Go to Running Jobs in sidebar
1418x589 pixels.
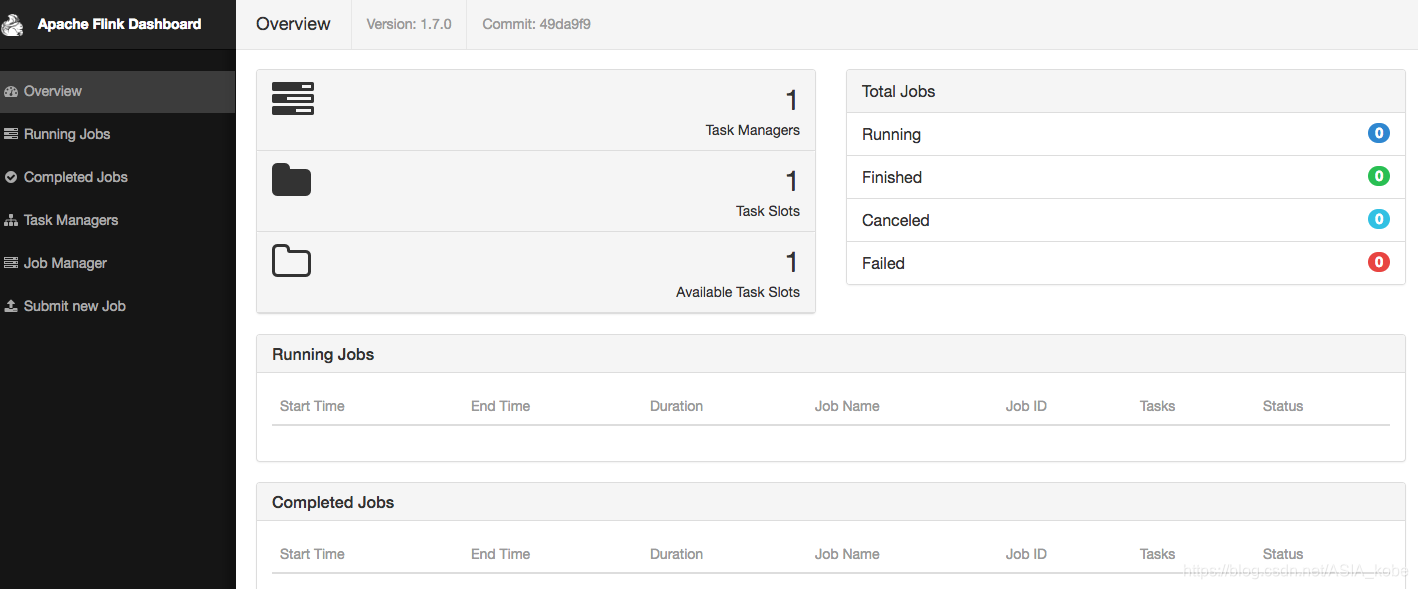pyautogui.click(x=117, y=134)
